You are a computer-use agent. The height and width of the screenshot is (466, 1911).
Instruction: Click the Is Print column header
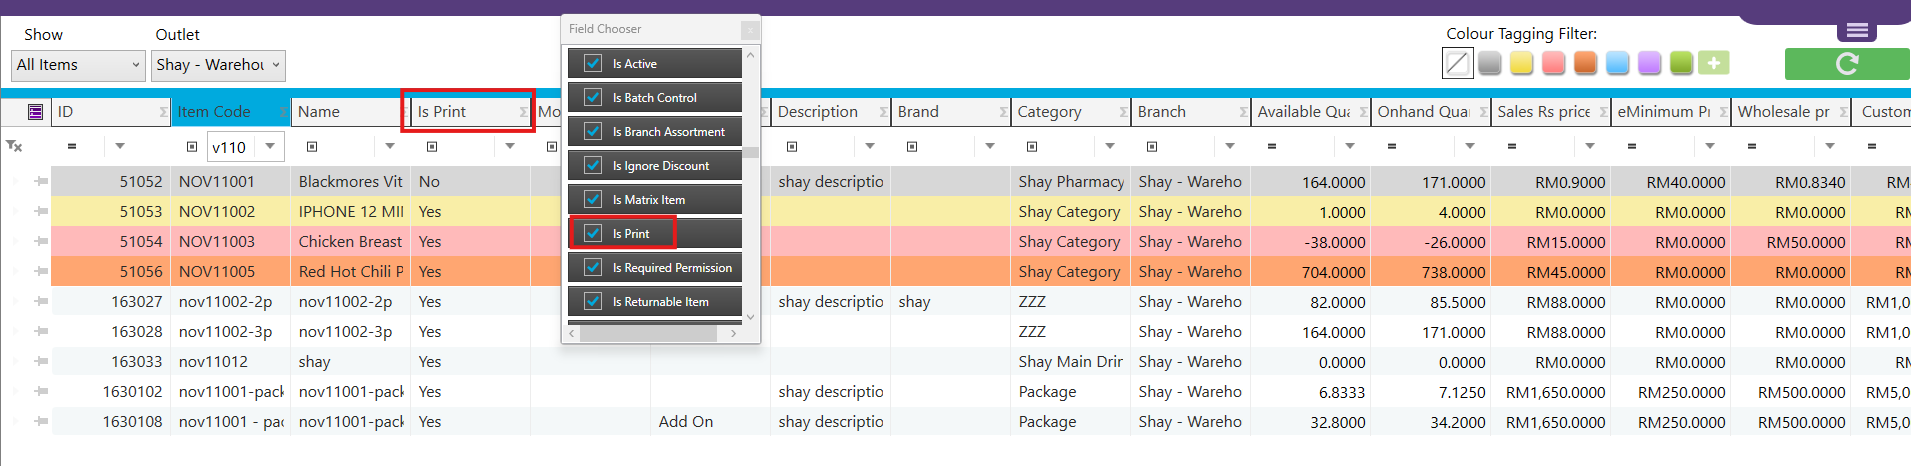coord(463,112)
